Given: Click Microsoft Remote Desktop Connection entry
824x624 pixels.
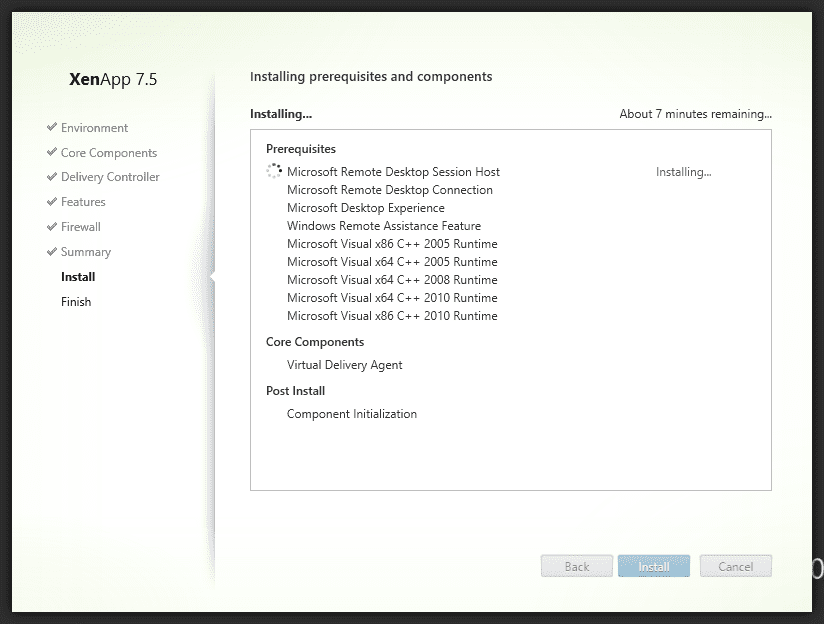Looking at the screenshot, I should click(389, 190).
